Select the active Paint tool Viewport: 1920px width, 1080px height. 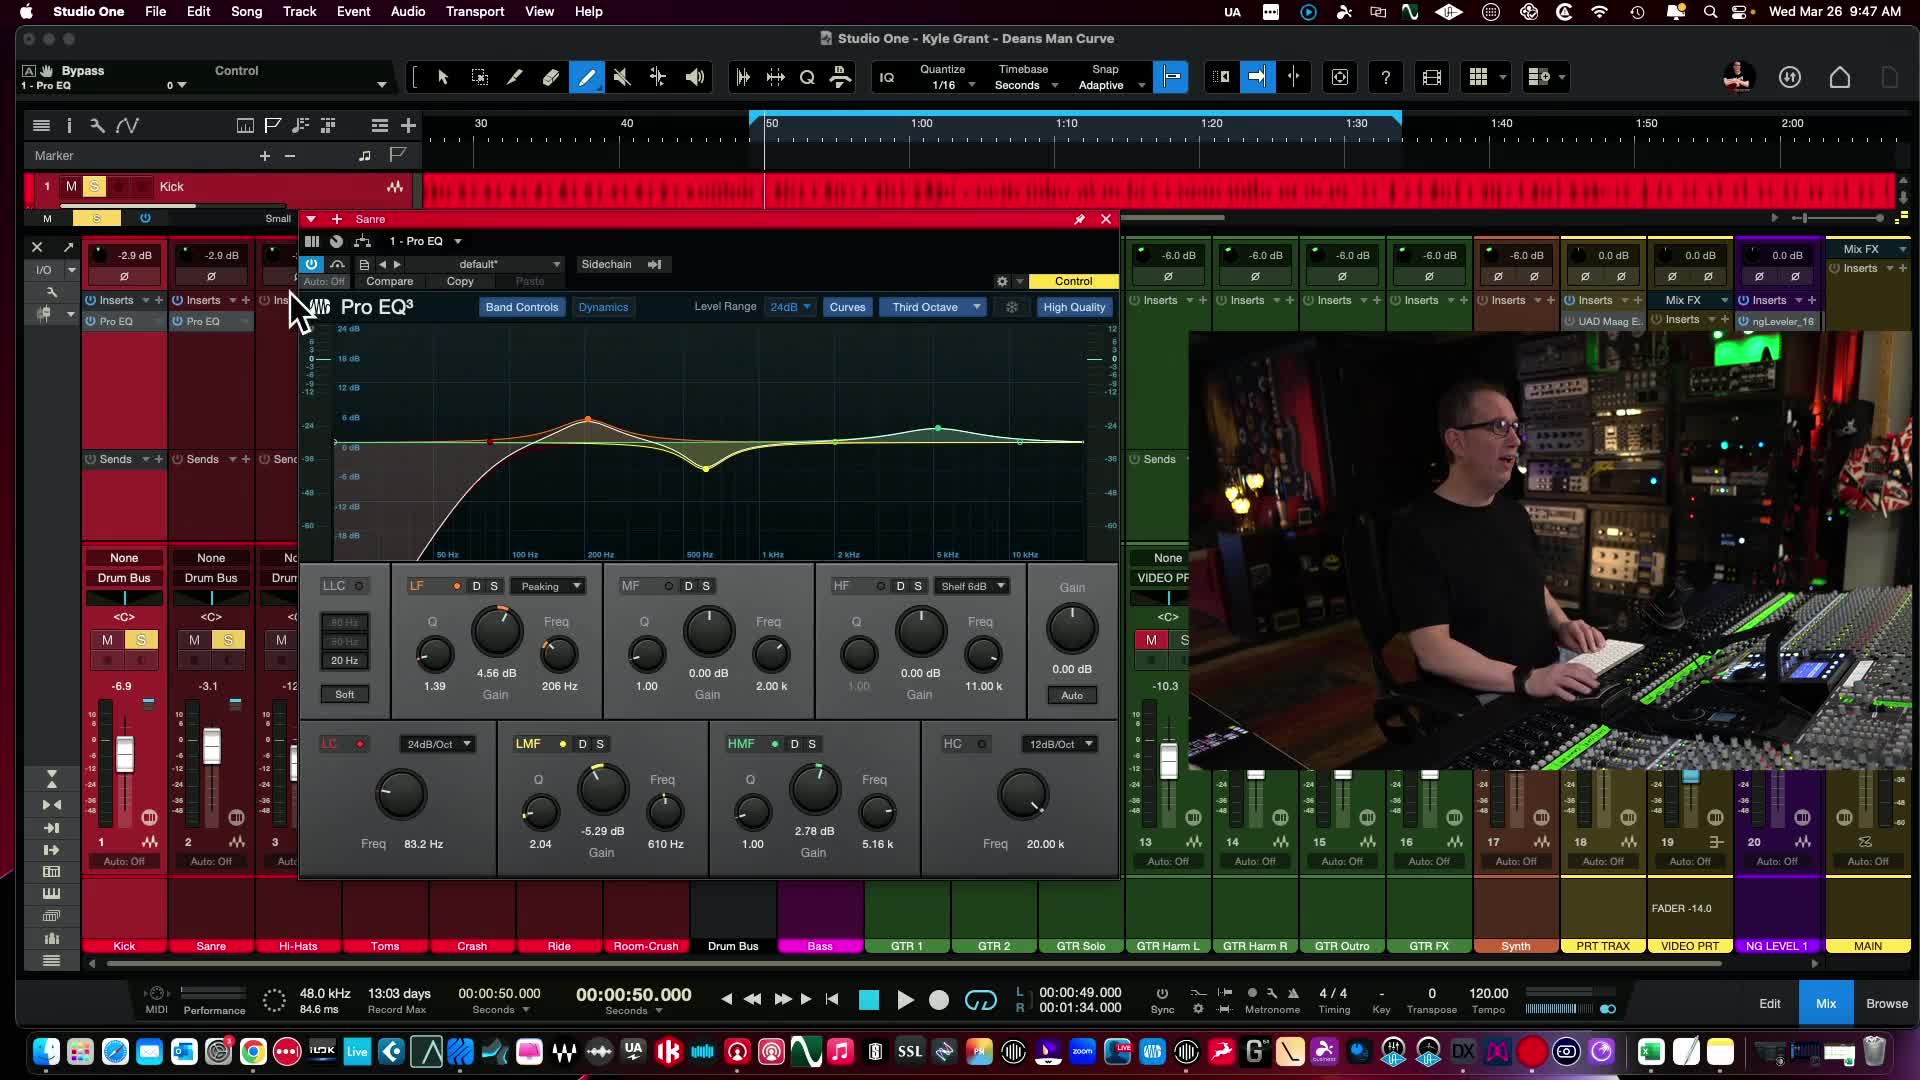[x=587, y=77]
